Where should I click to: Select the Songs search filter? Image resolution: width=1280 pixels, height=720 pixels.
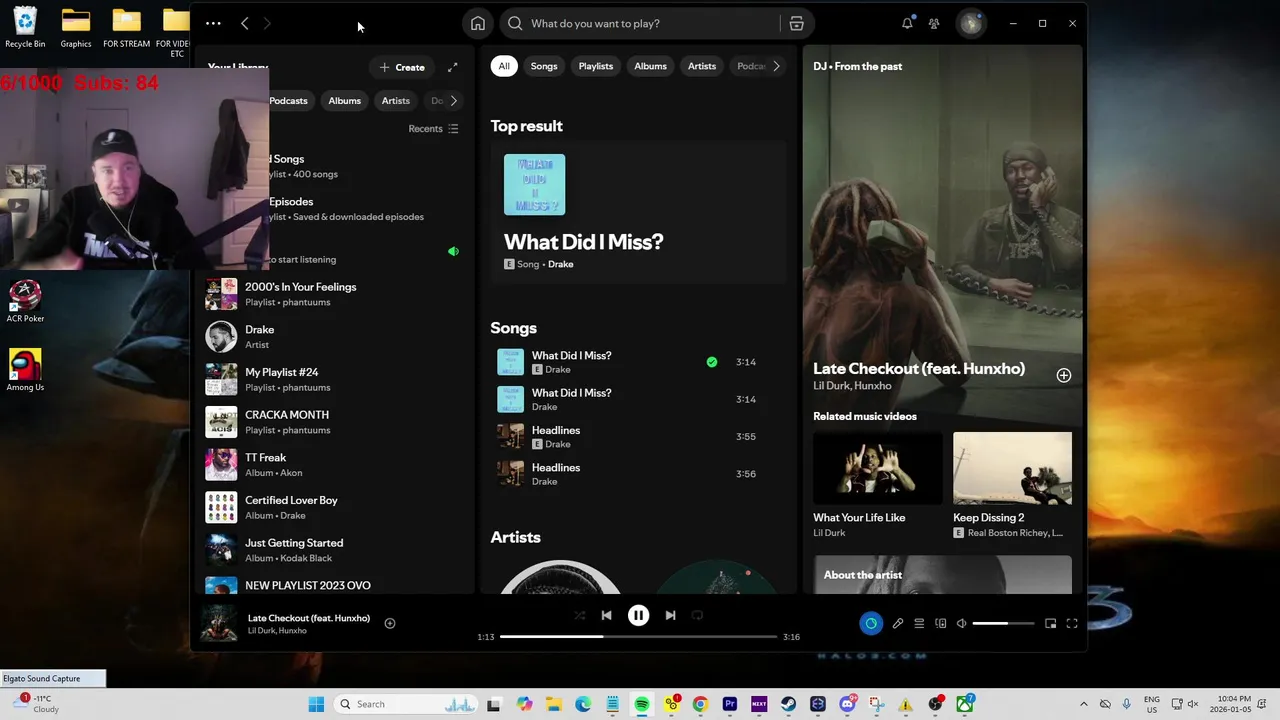tap(544, 66)
